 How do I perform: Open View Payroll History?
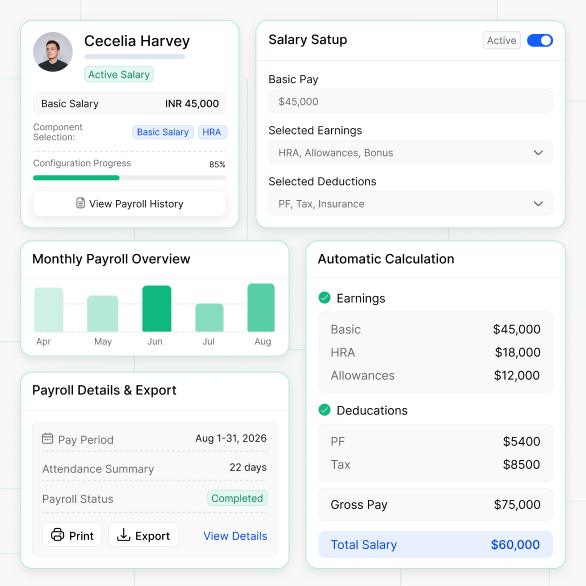click(130, 203)
